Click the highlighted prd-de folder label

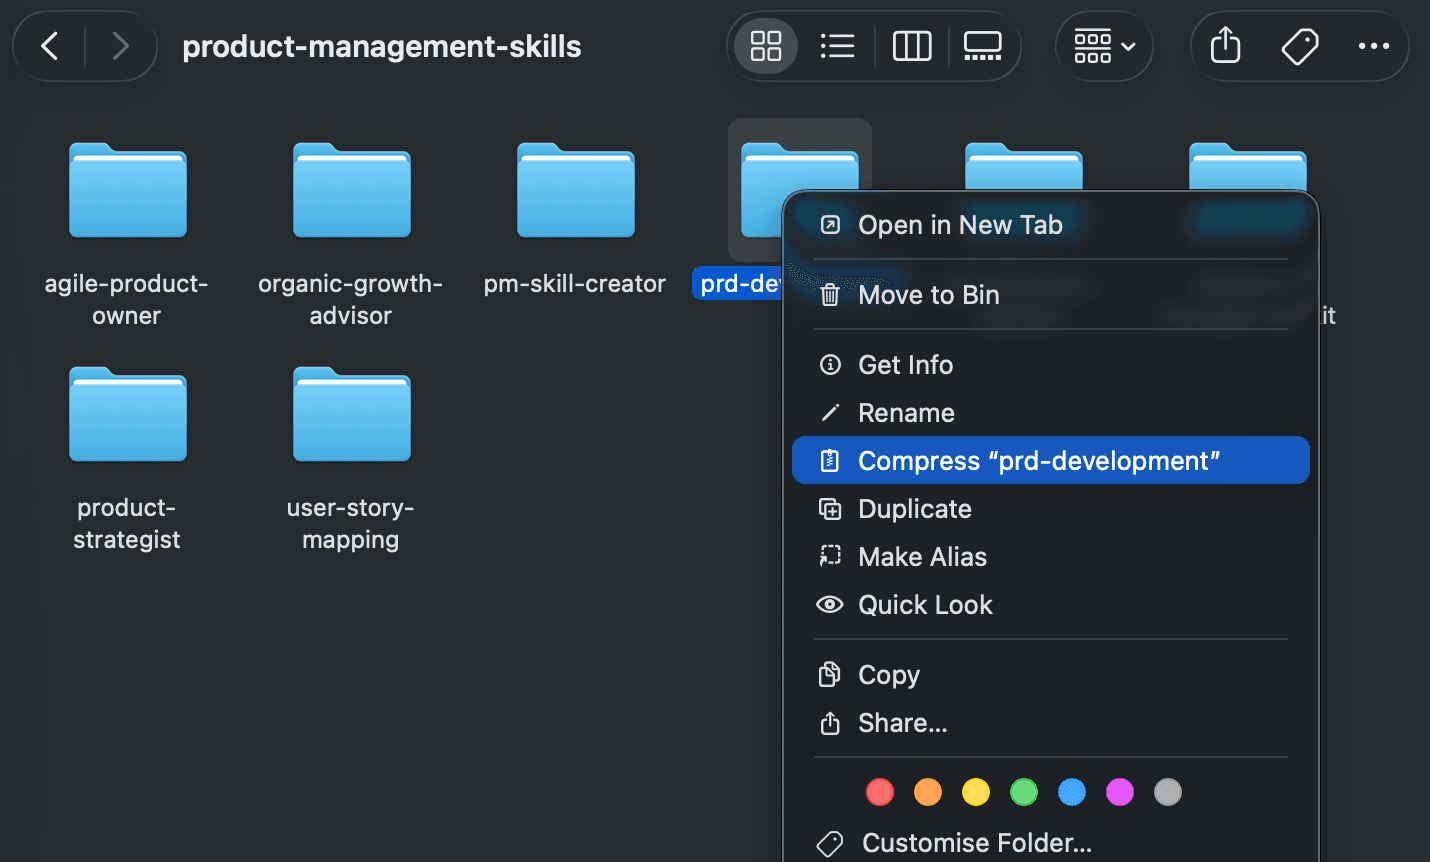point(738,284)
